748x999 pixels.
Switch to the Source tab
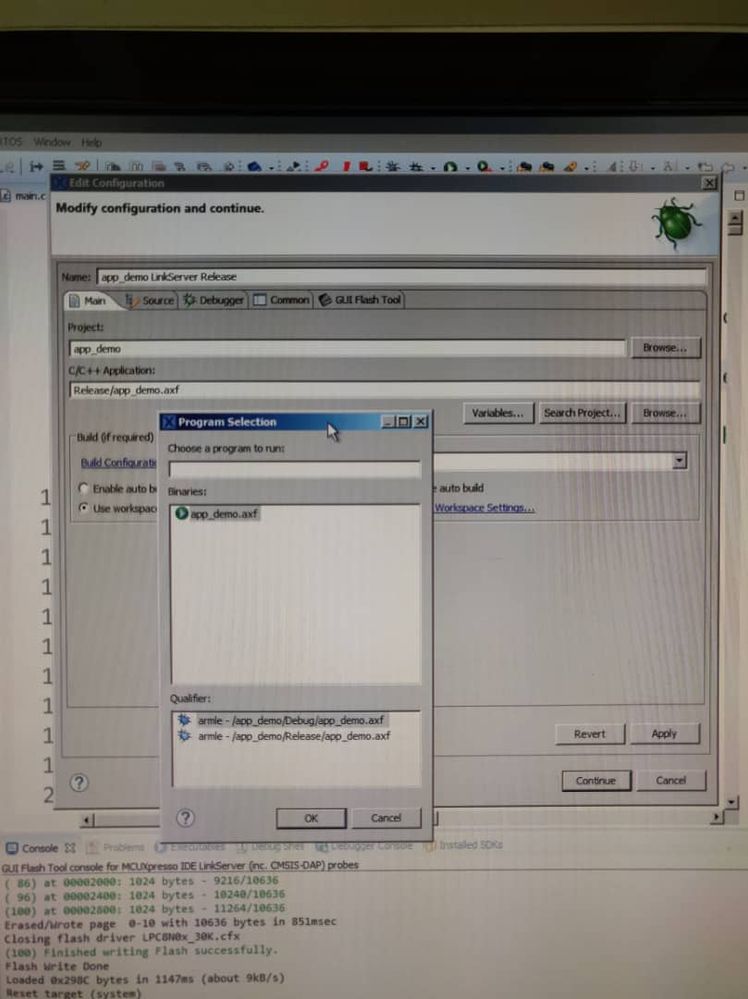click(150, 300)
